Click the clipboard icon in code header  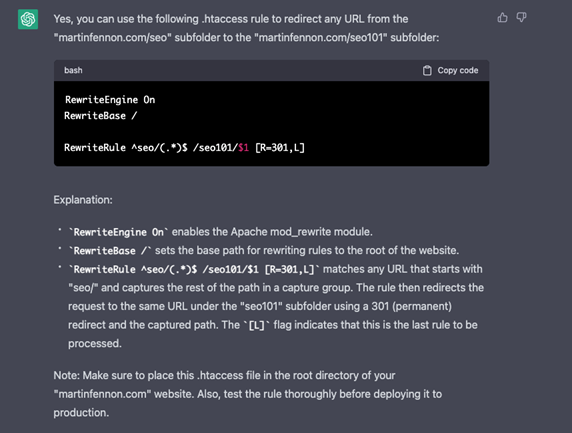[x=427, y=70]
